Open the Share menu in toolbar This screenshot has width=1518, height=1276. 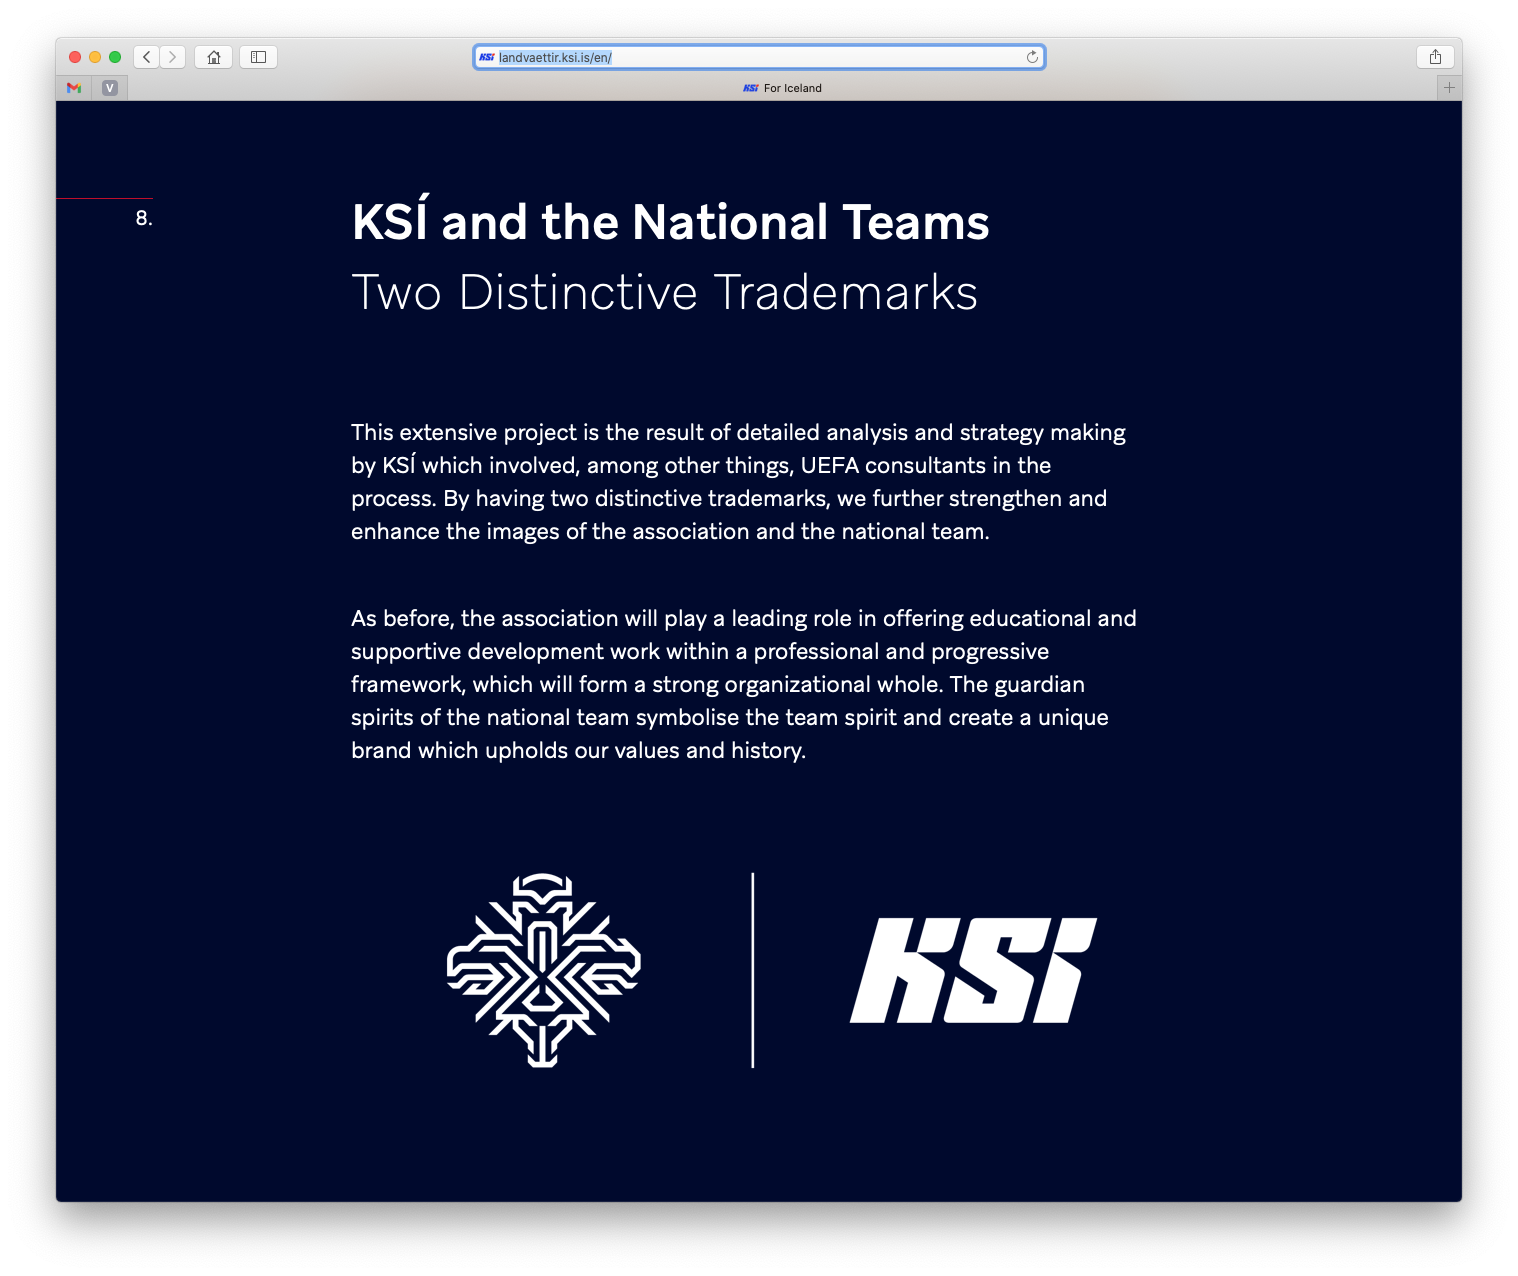pos(1435,57)
